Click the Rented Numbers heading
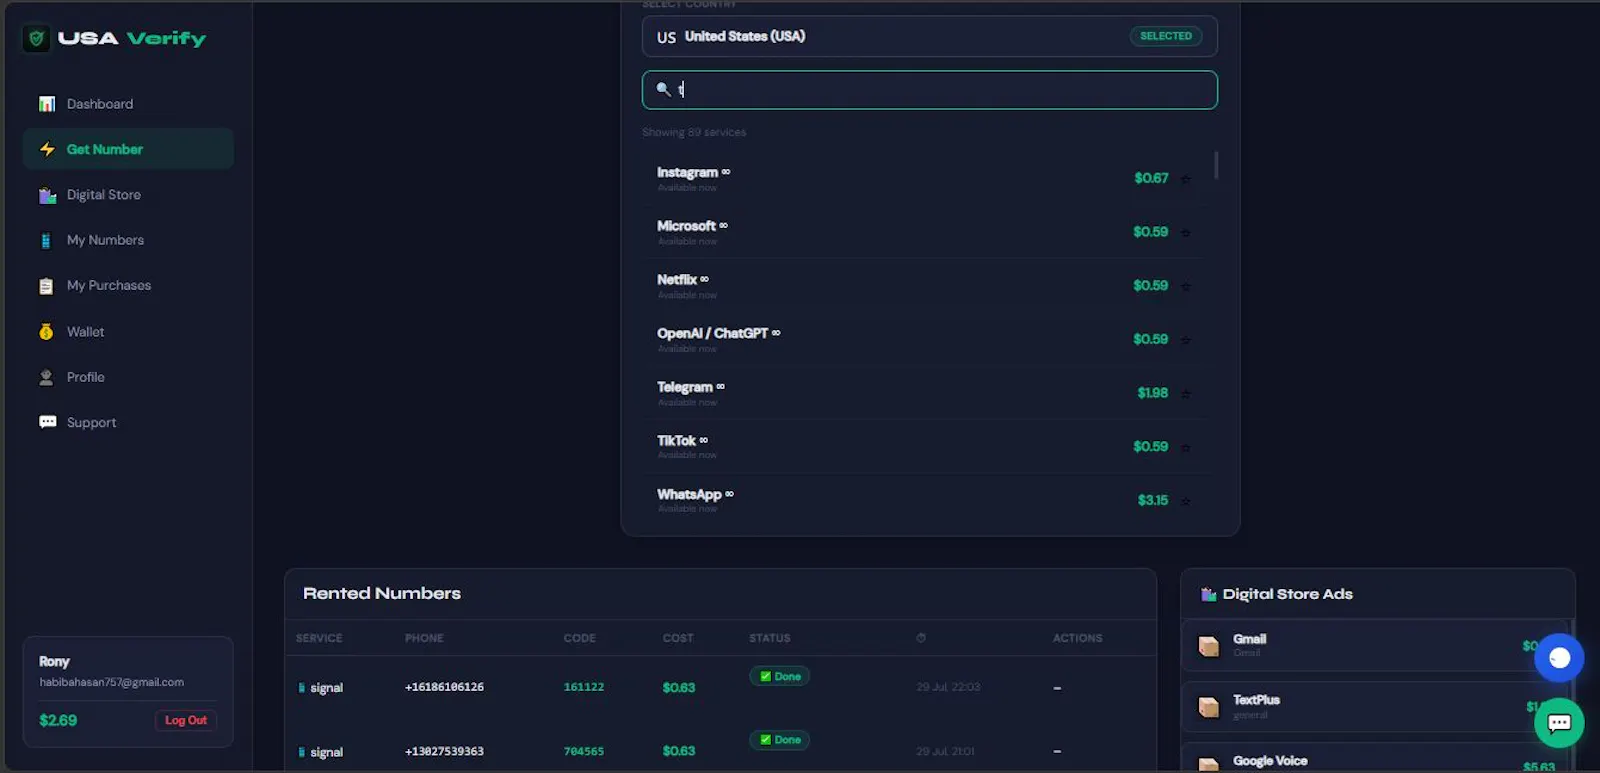This screenshot has width=1600, height=773. [382, 593]
